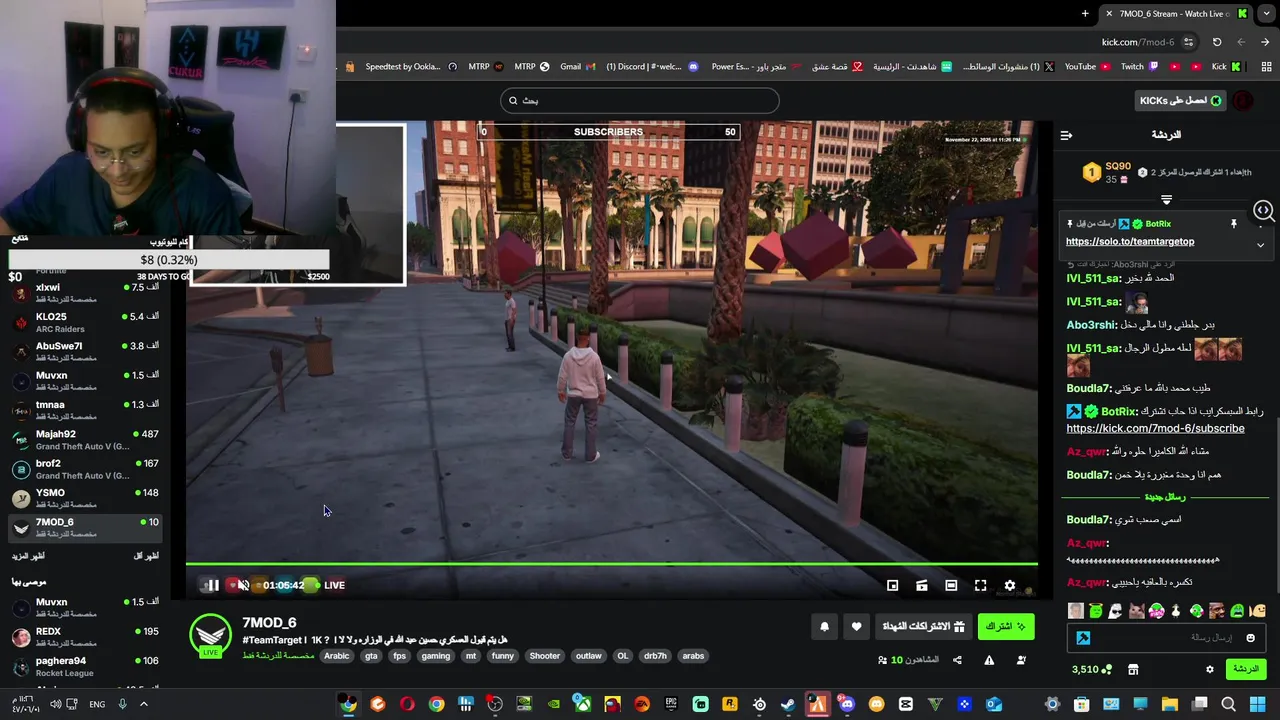This screenshot has width=1280, height=720.
Task: Click the 7MOD_6 channel avatar
Action: [210, 634]
